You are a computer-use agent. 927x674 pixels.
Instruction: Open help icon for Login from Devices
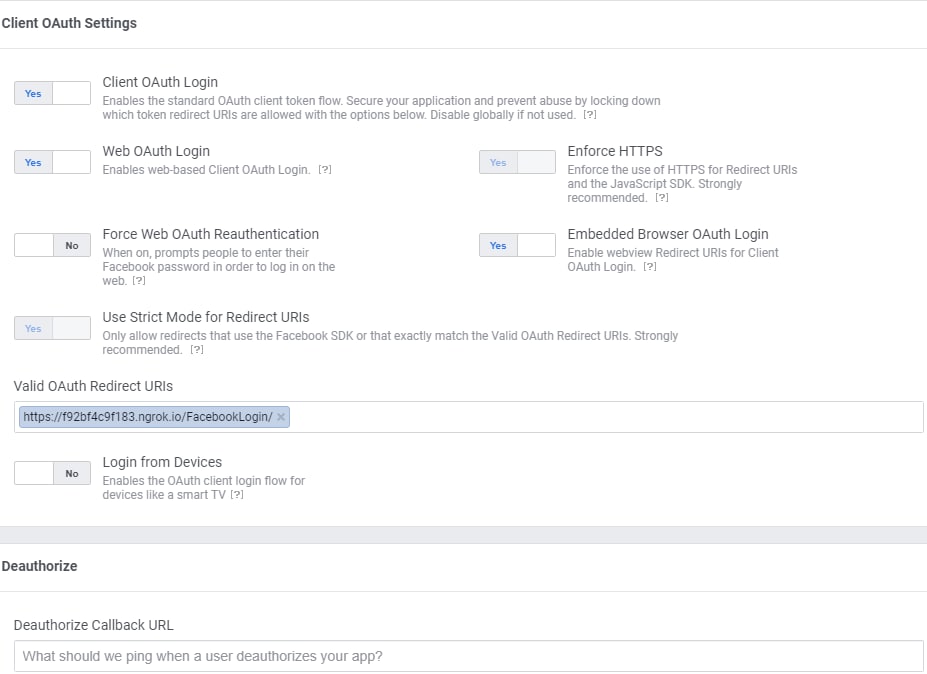[x=236, y=495]
